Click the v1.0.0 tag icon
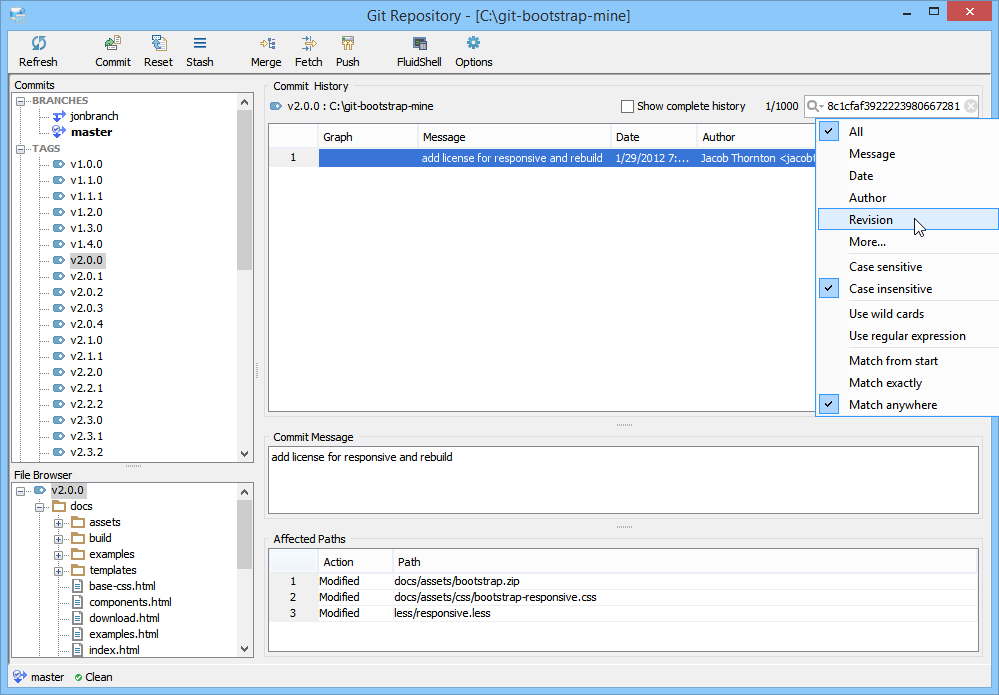Image resolution: width=999 pixels, height=695 pixels. 59,164
